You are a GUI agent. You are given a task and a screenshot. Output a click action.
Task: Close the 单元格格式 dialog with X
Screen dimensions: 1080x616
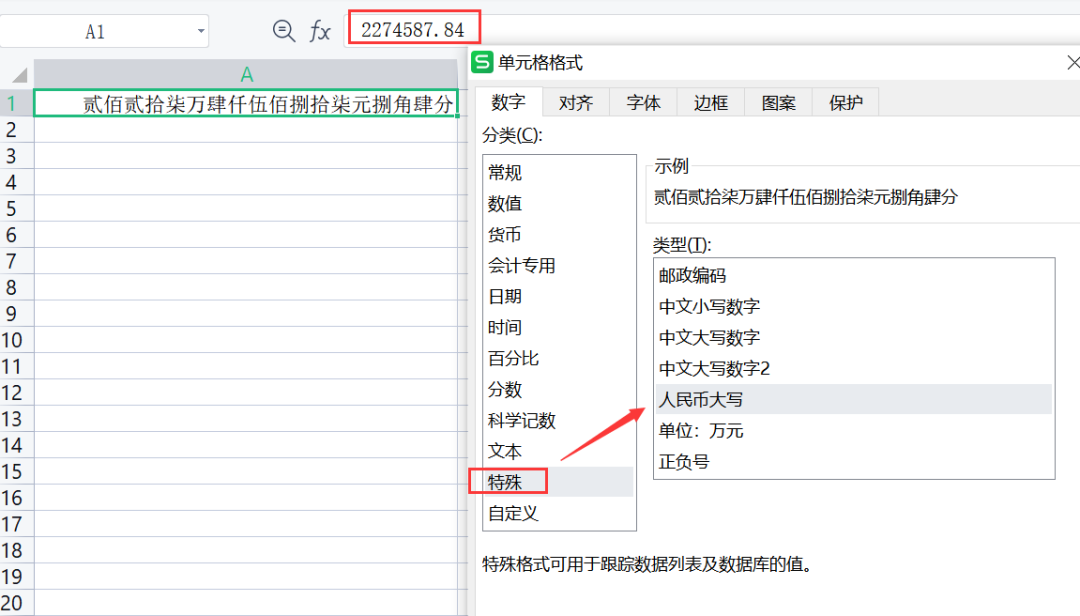1073,63
